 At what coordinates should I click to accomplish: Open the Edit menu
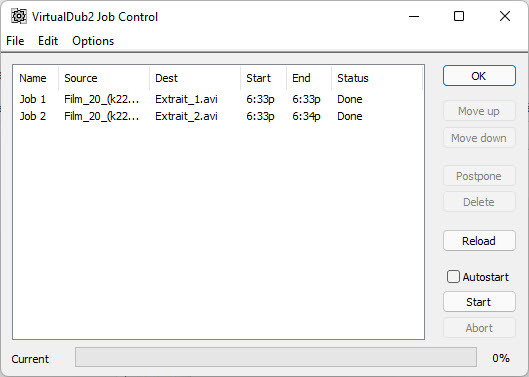[x=48, y=41]
